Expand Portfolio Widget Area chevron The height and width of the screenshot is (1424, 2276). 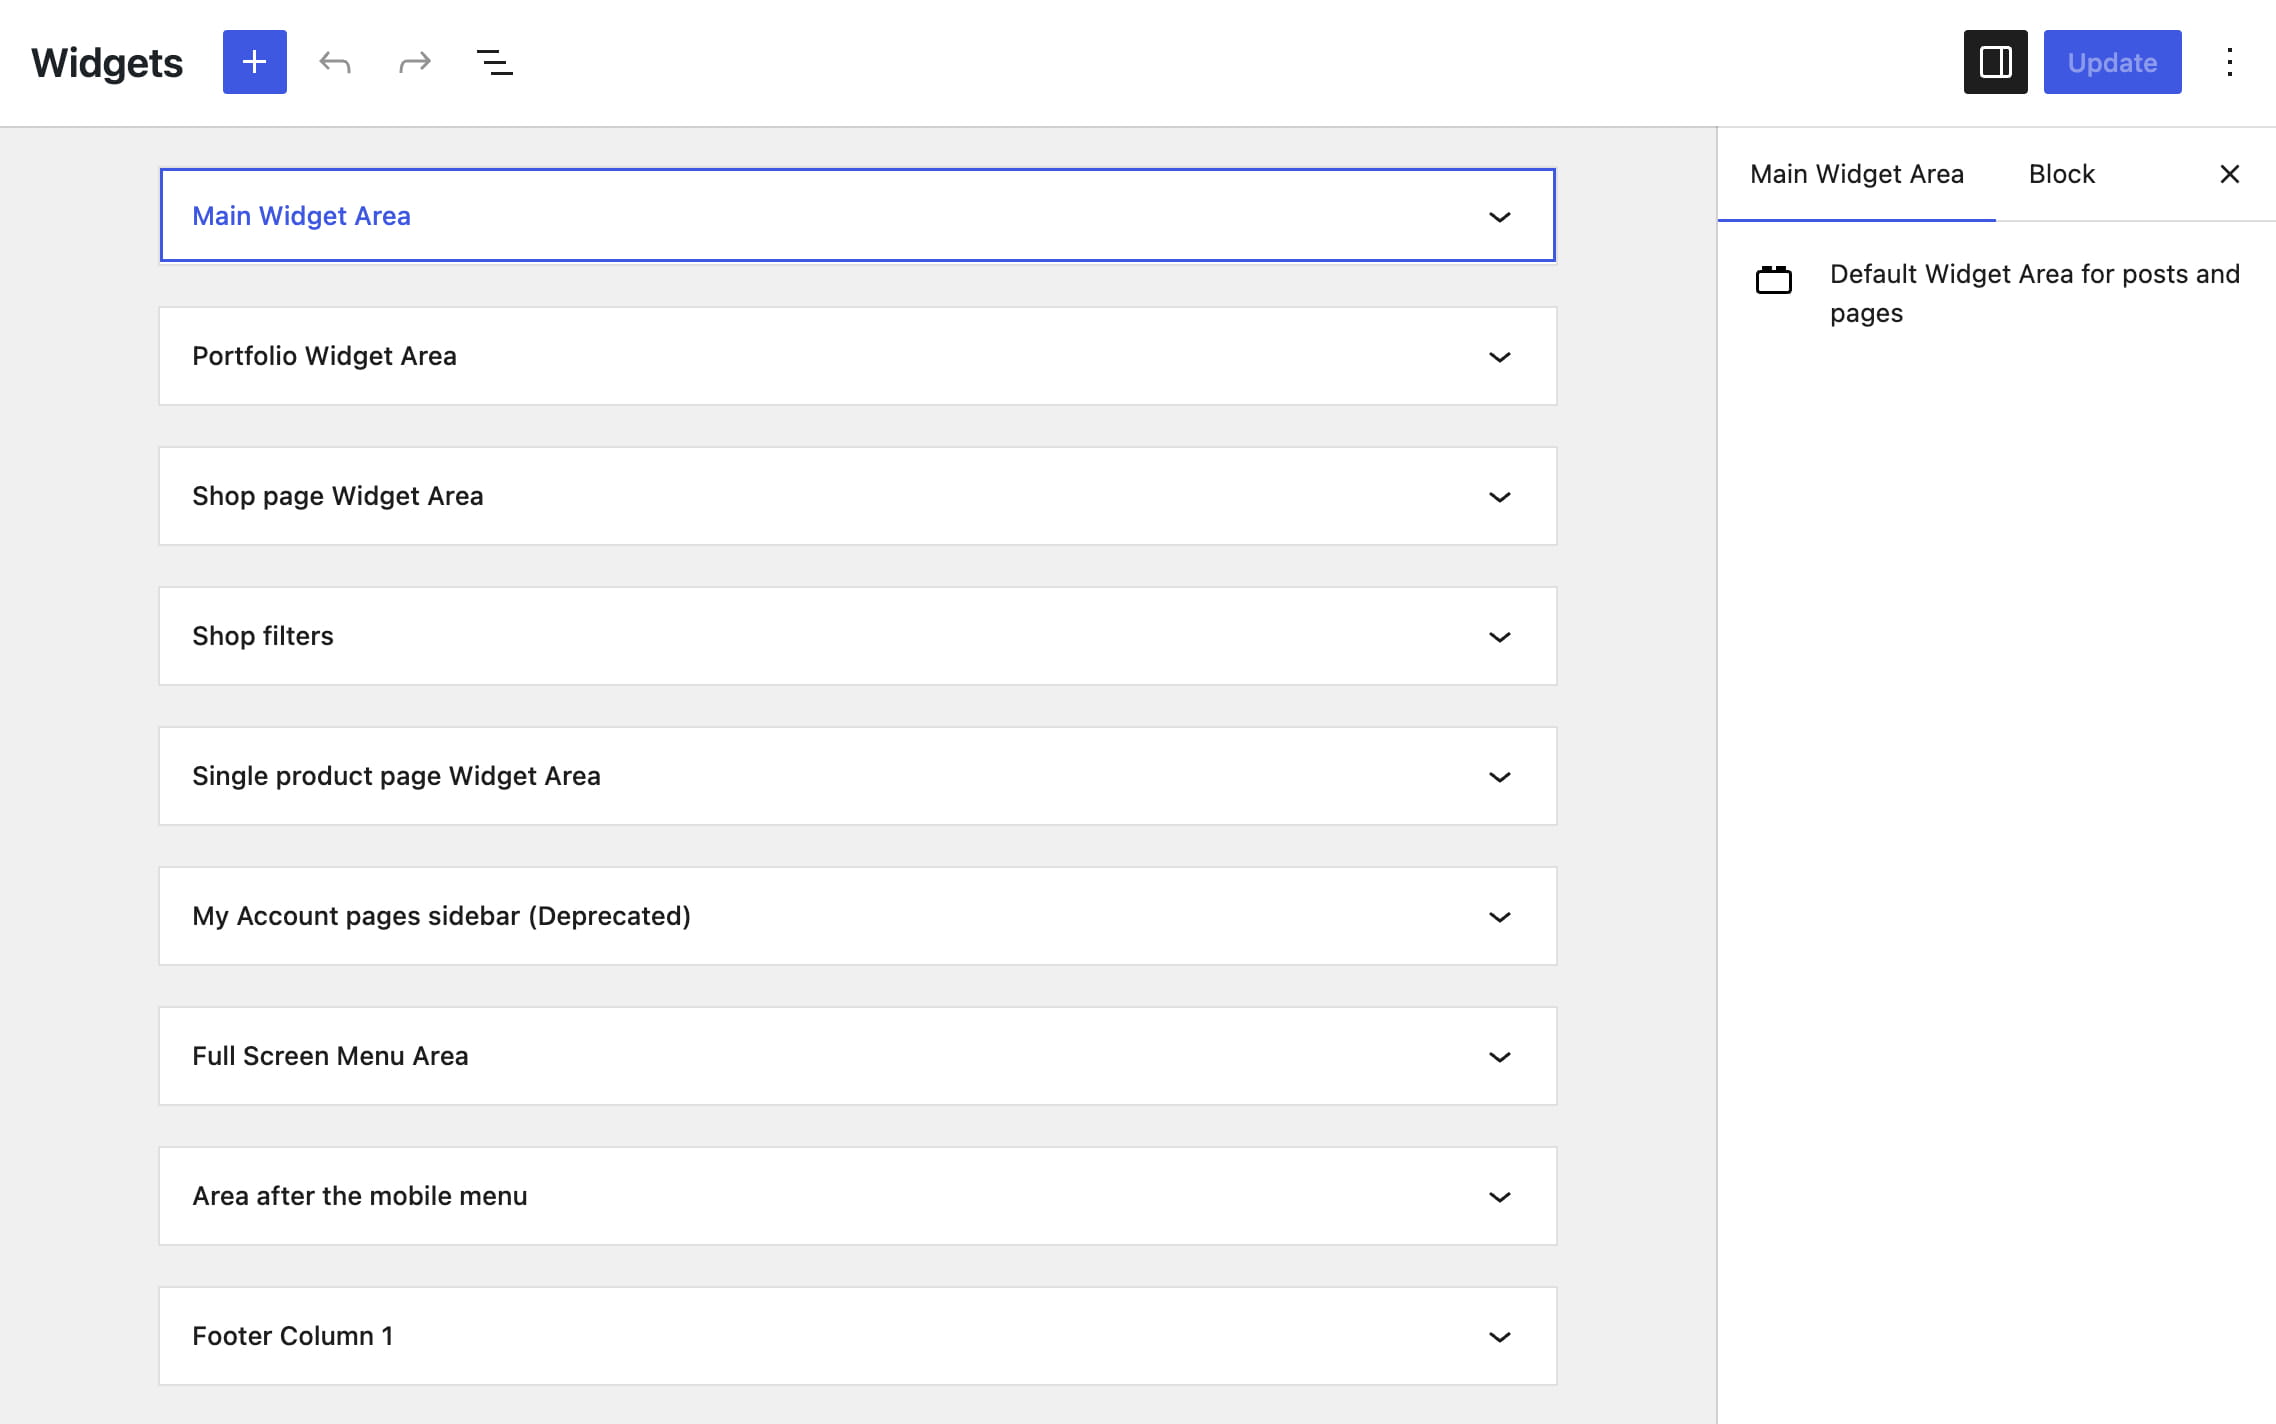(x=1499, y=356)
